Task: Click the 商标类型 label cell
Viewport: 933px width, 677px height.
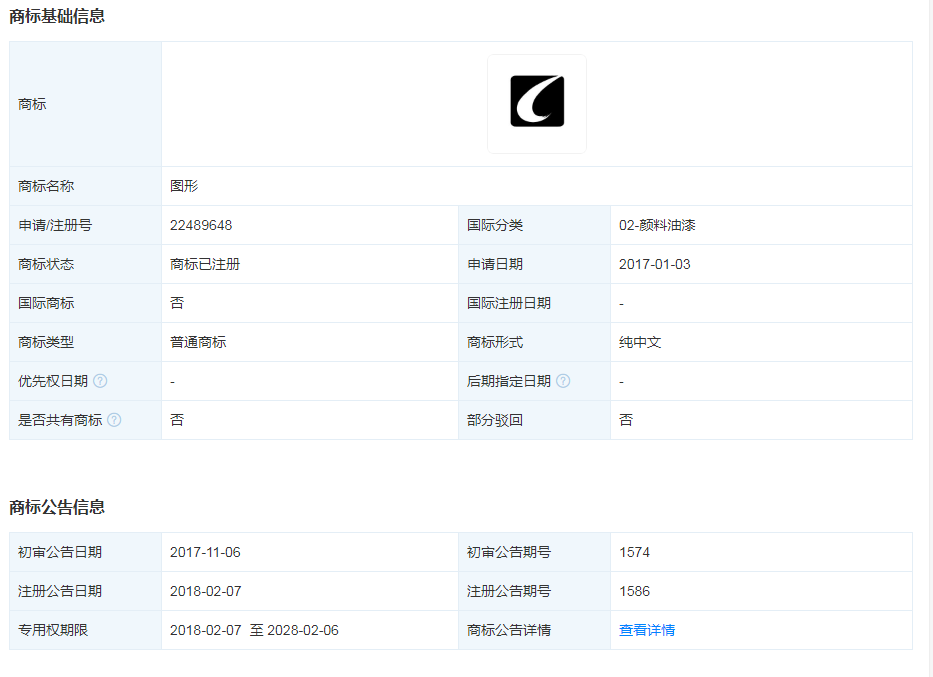Action: [85, 342]
